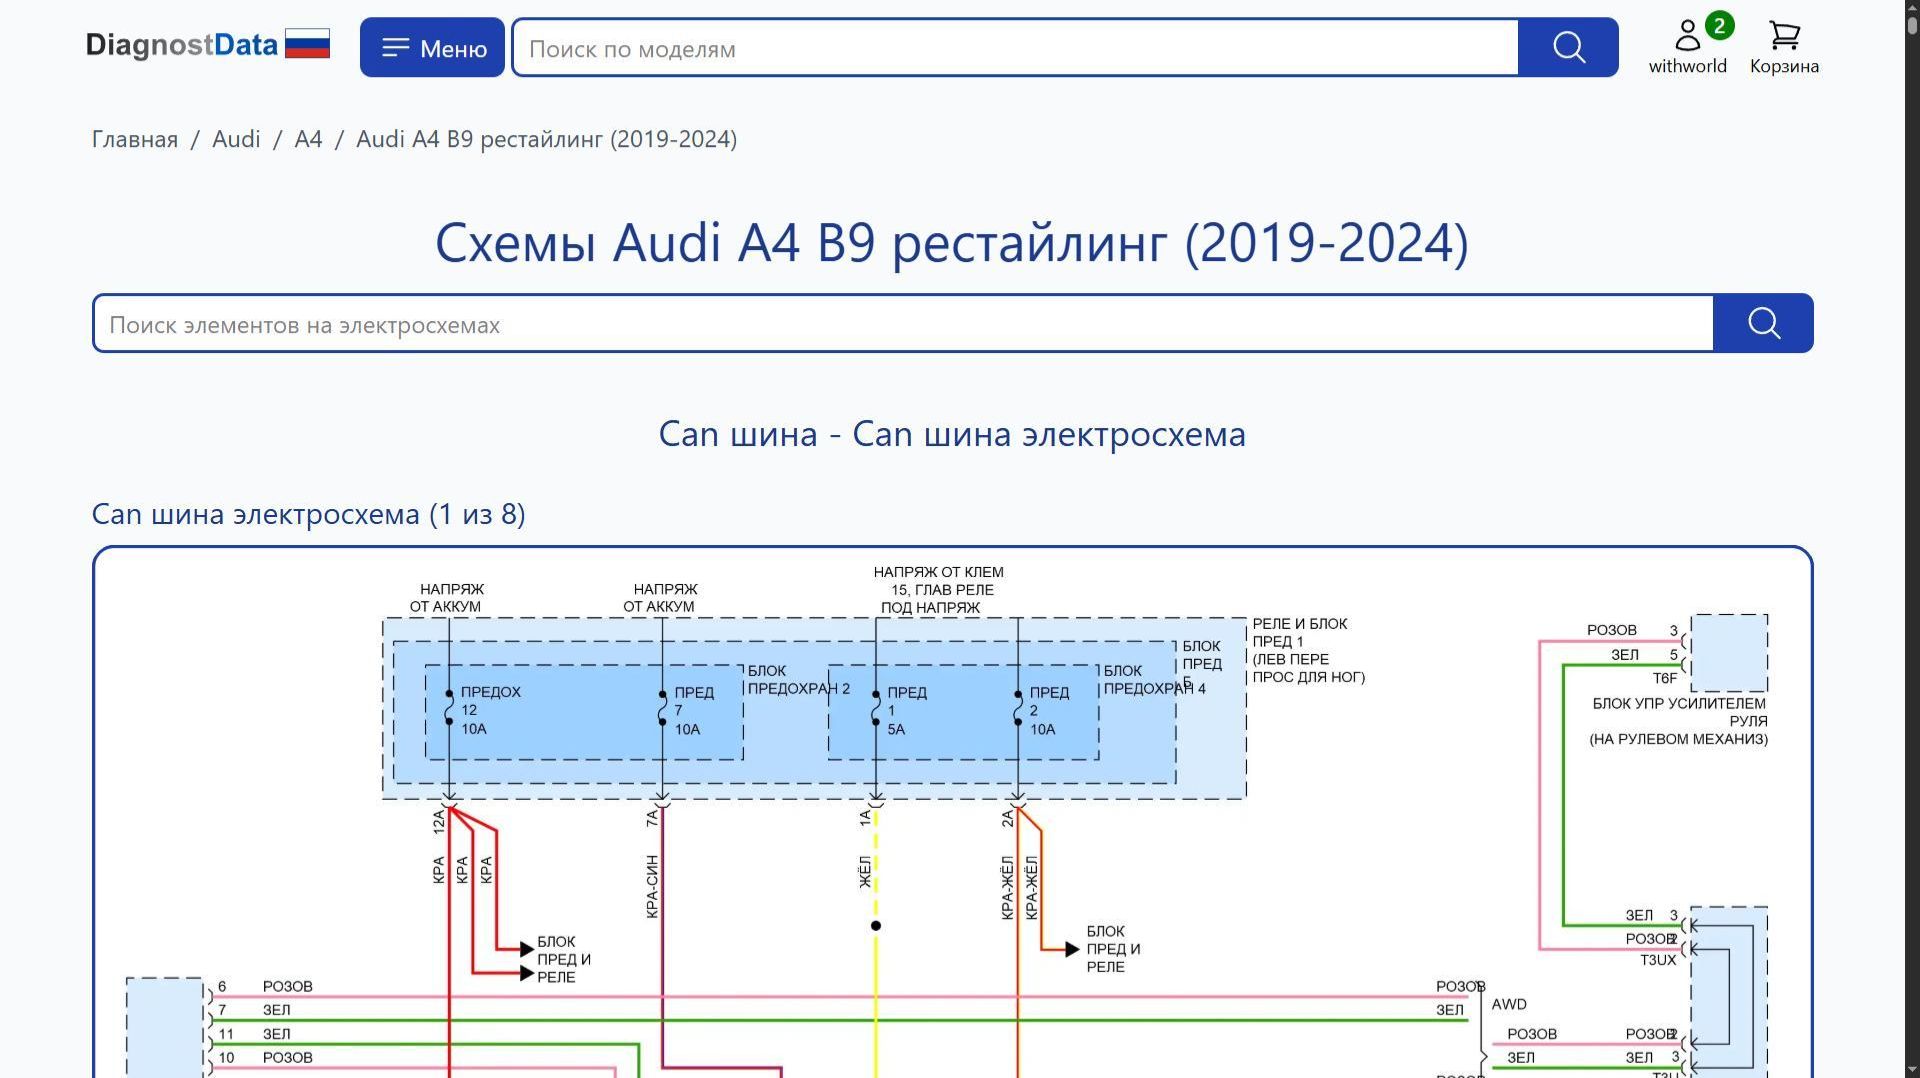Focus the wiring diagram element search field
Image resolution: width=1920 pixels, height=1078 pixels.
point(903,324)
